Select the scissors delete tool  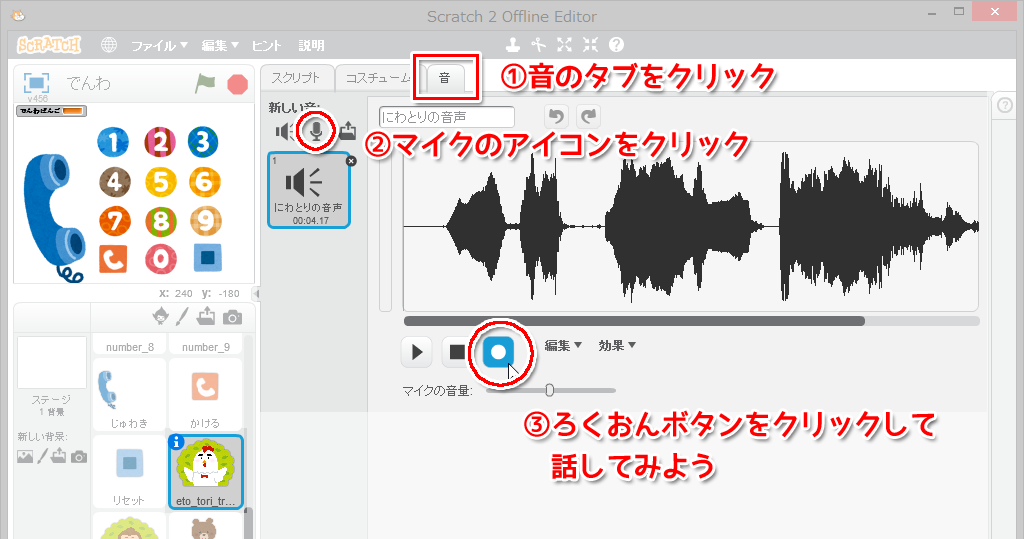pyautogui.click(x=539, y=44)
